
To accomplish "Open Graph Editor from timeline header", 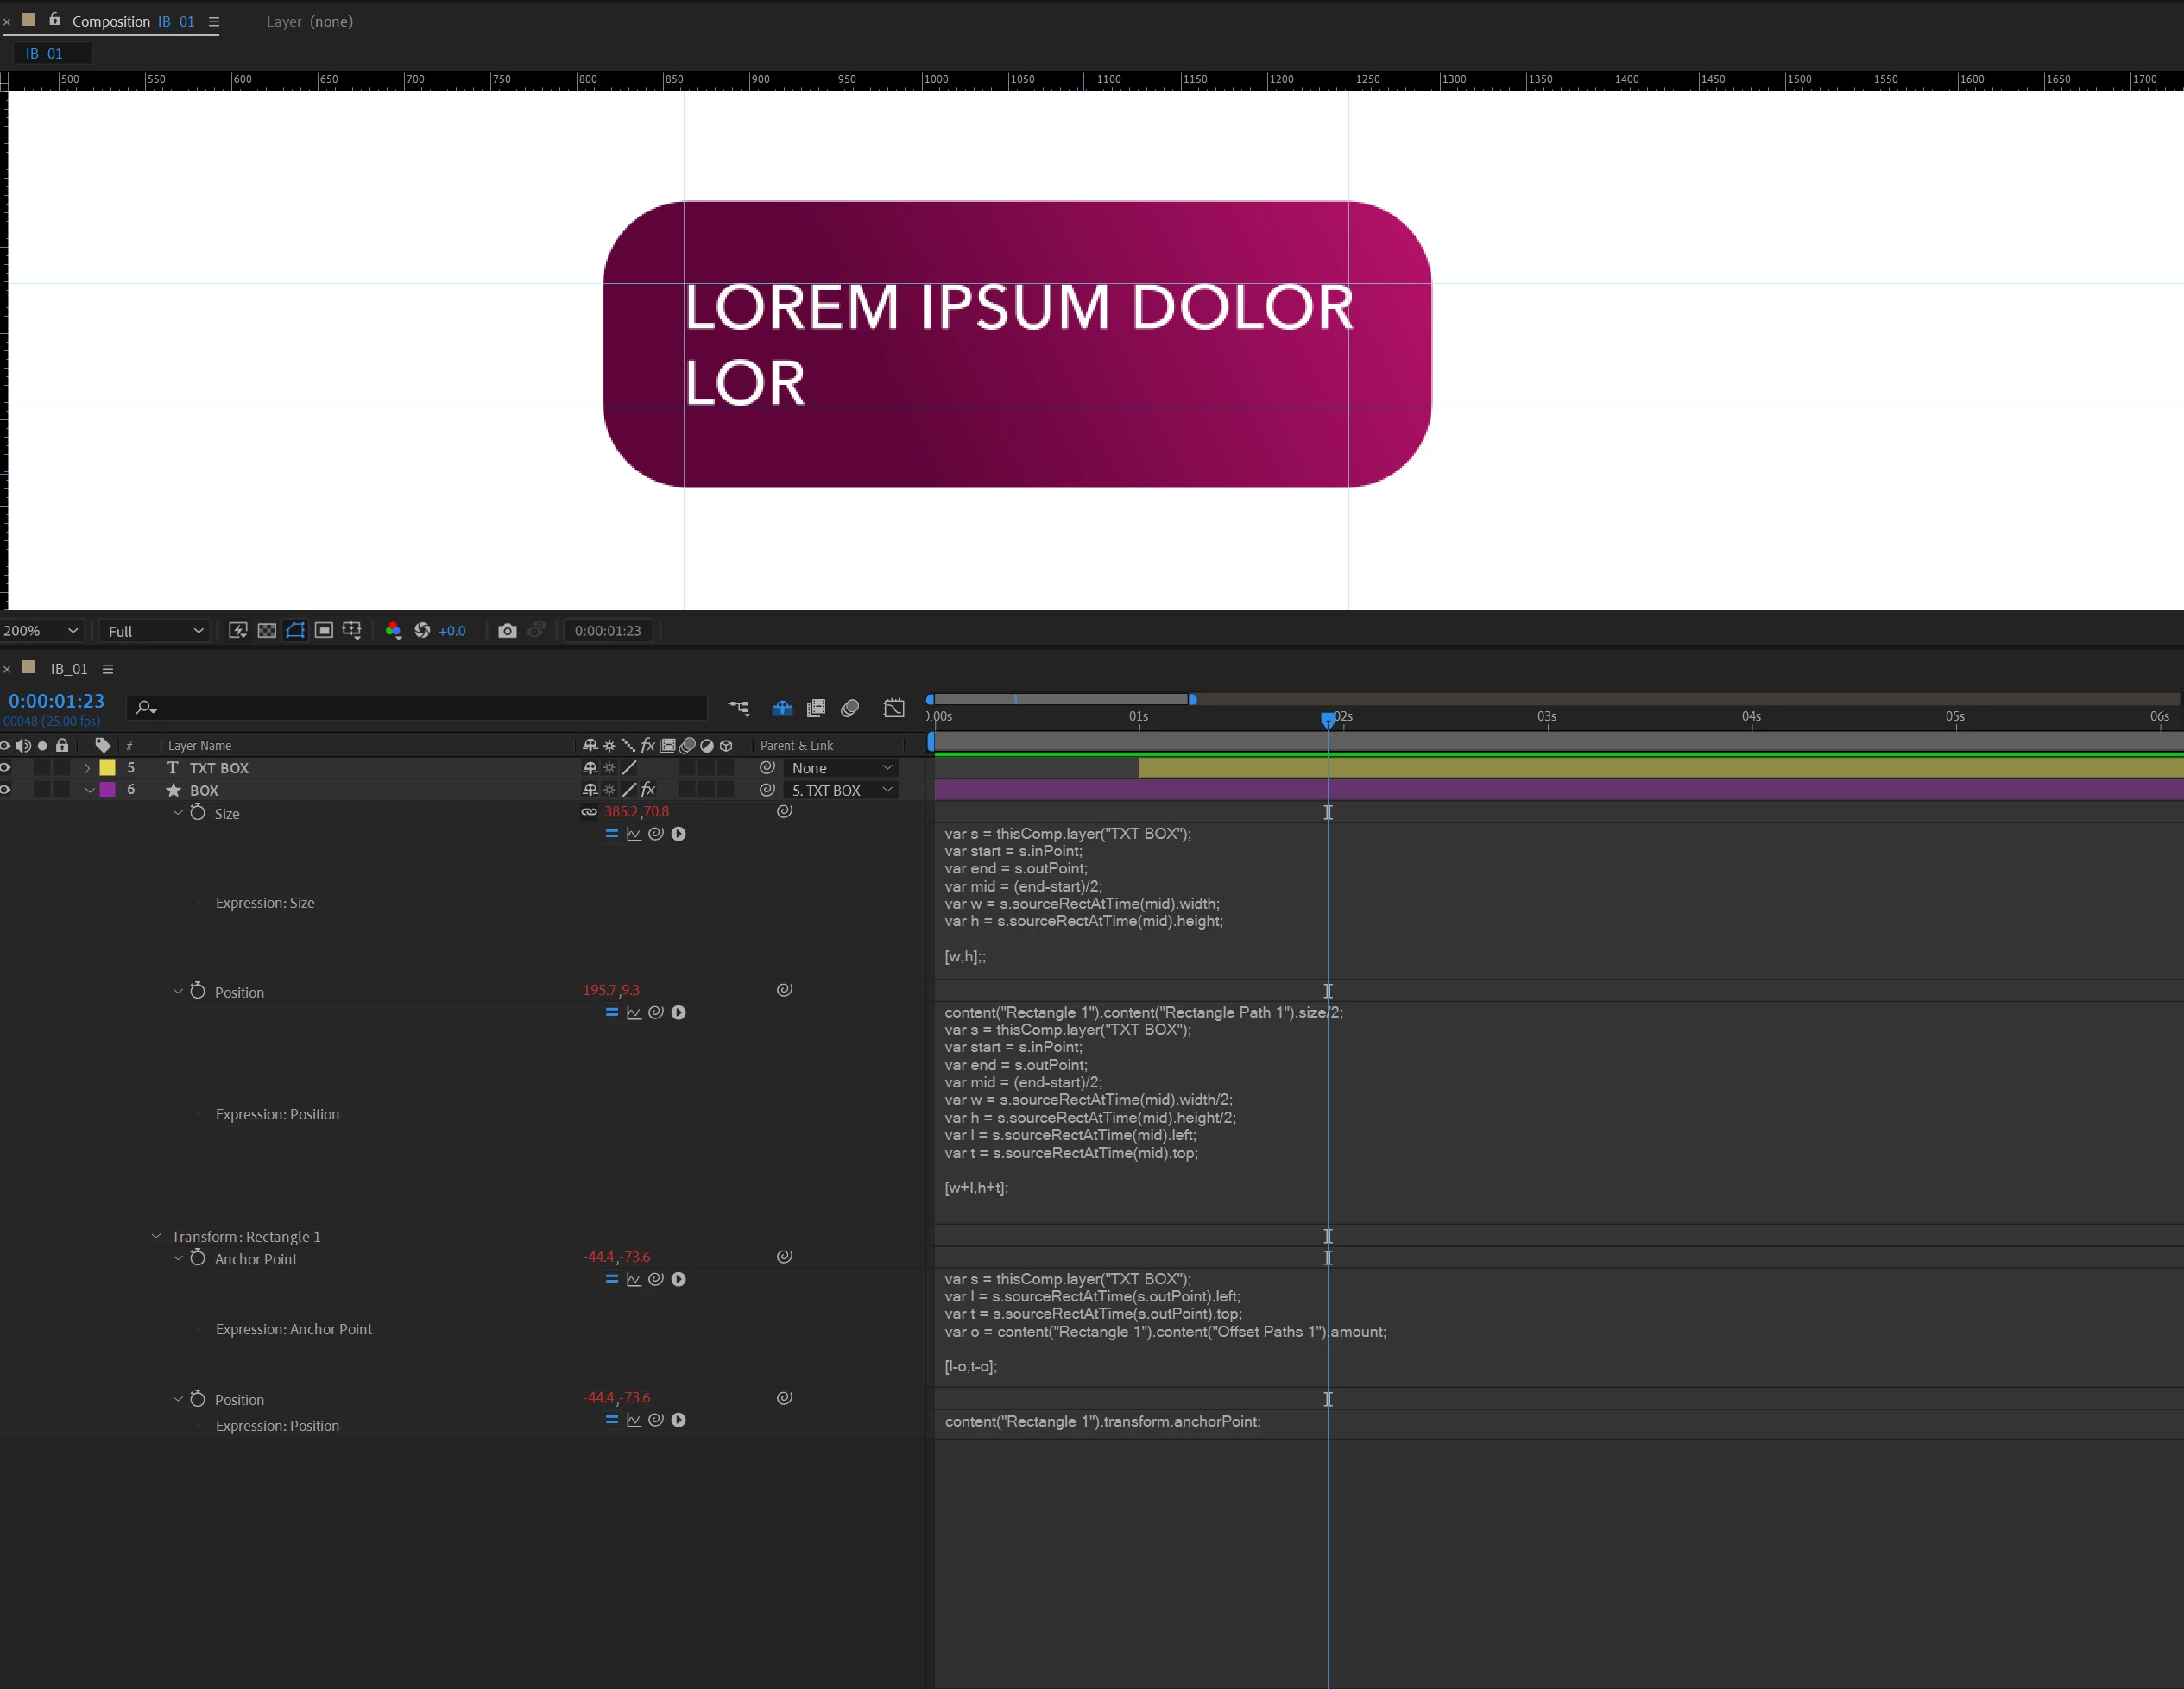I will 894,708.
